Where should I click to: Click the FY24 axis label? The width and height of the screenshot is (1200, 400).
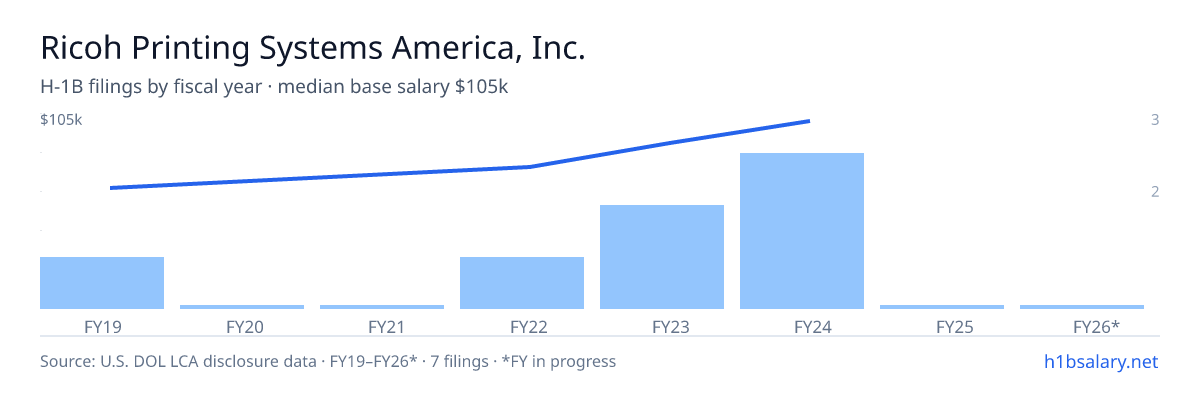pos(802,326)
